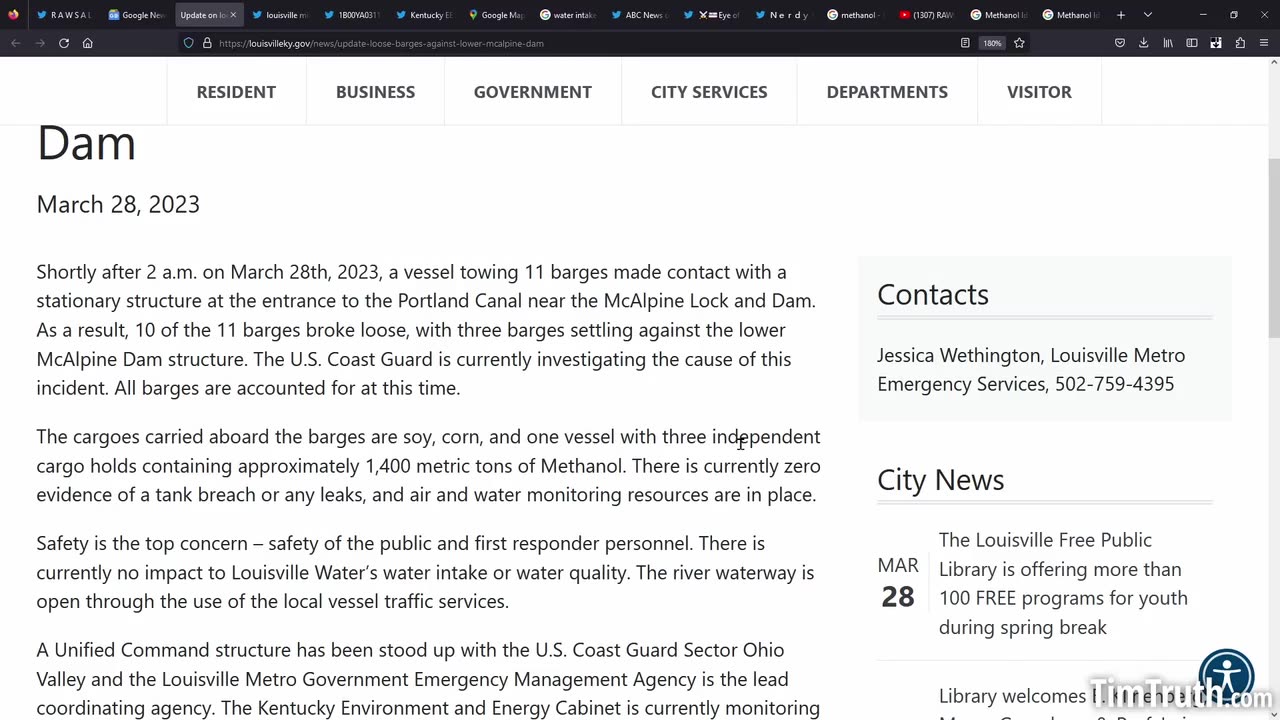Toggle the browser sidebar
The image size is (1280, 720).
[1192, 43]
